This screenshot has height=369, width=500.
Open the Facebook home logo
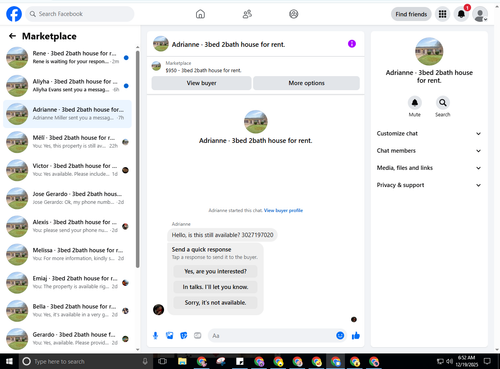[x=14, y=14]
